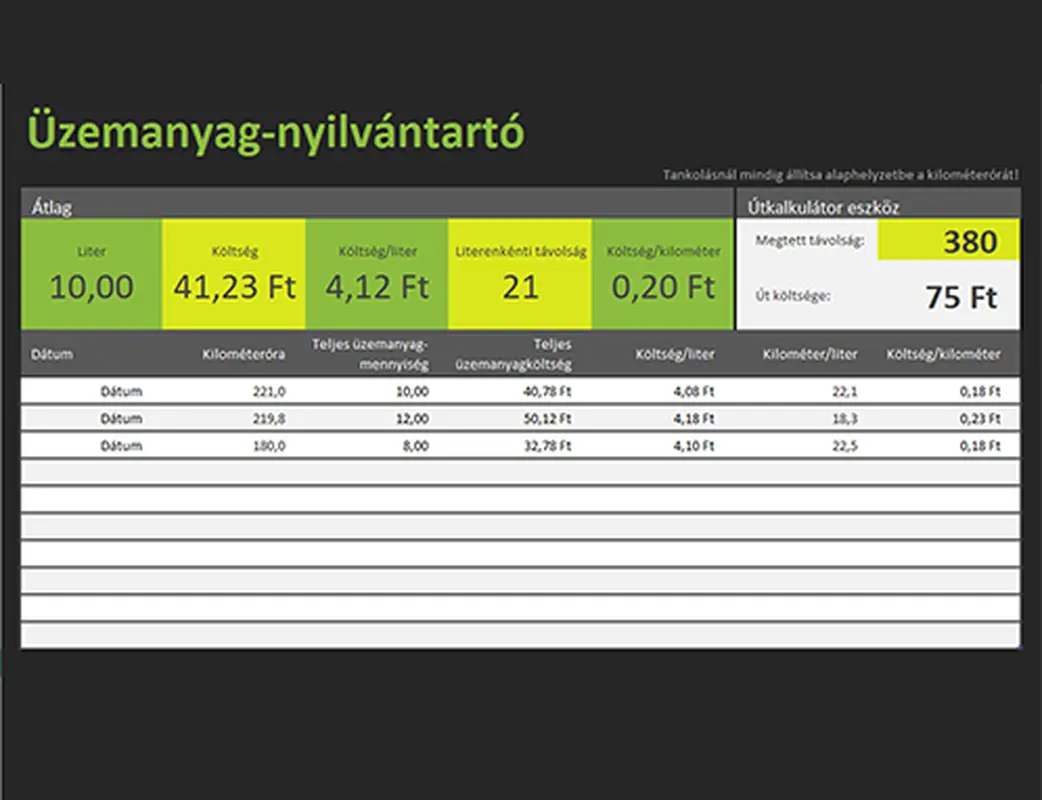Viewport: 1042px width, 800px height.
Task: Select the Költség/kilométer cell showing 0,20 Ft
Action: (x=660, y=287)
